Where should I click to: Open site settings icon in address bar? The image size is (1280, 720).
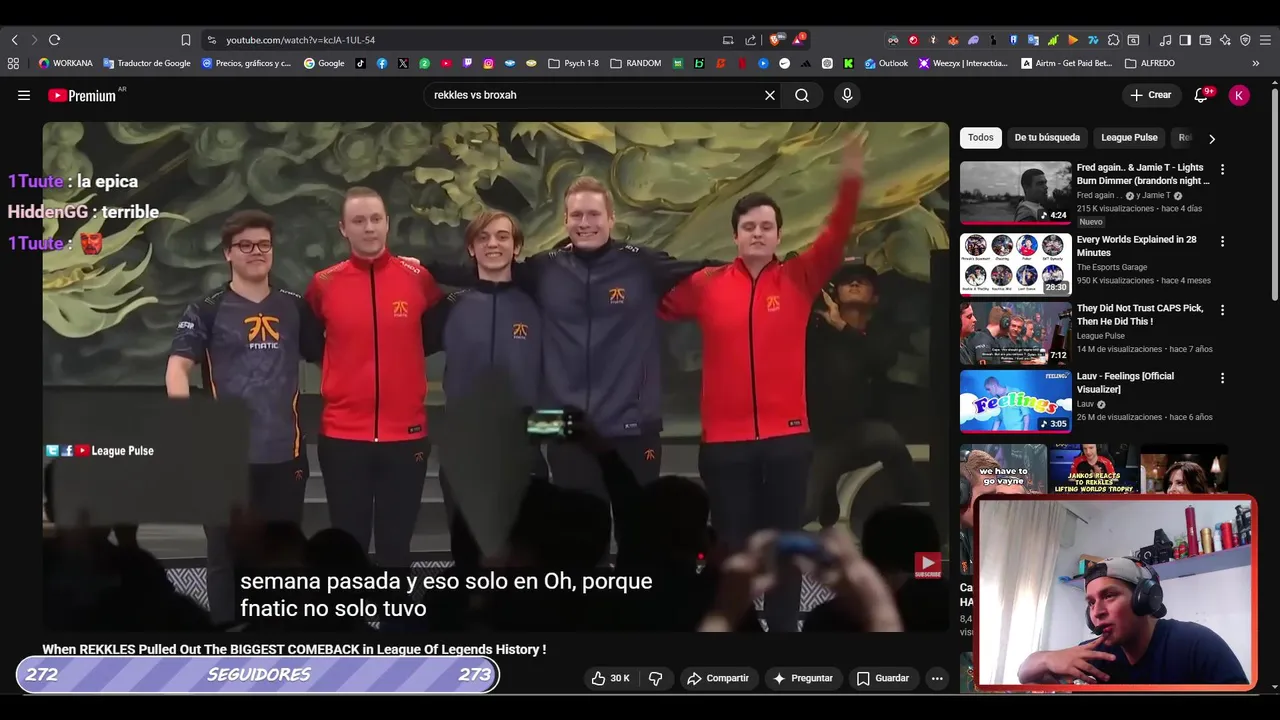(x=211, y=40)
